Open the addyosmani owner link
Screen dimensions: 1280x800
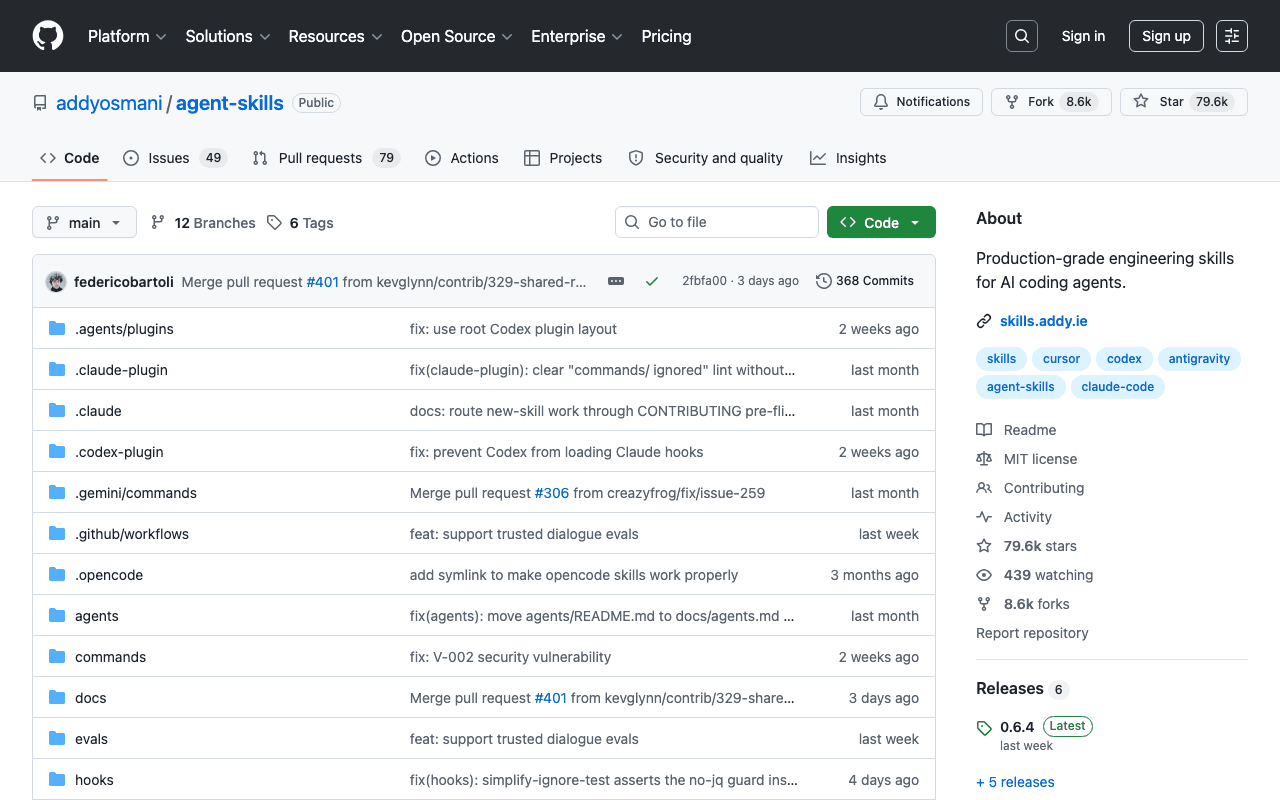pos(109,103)
